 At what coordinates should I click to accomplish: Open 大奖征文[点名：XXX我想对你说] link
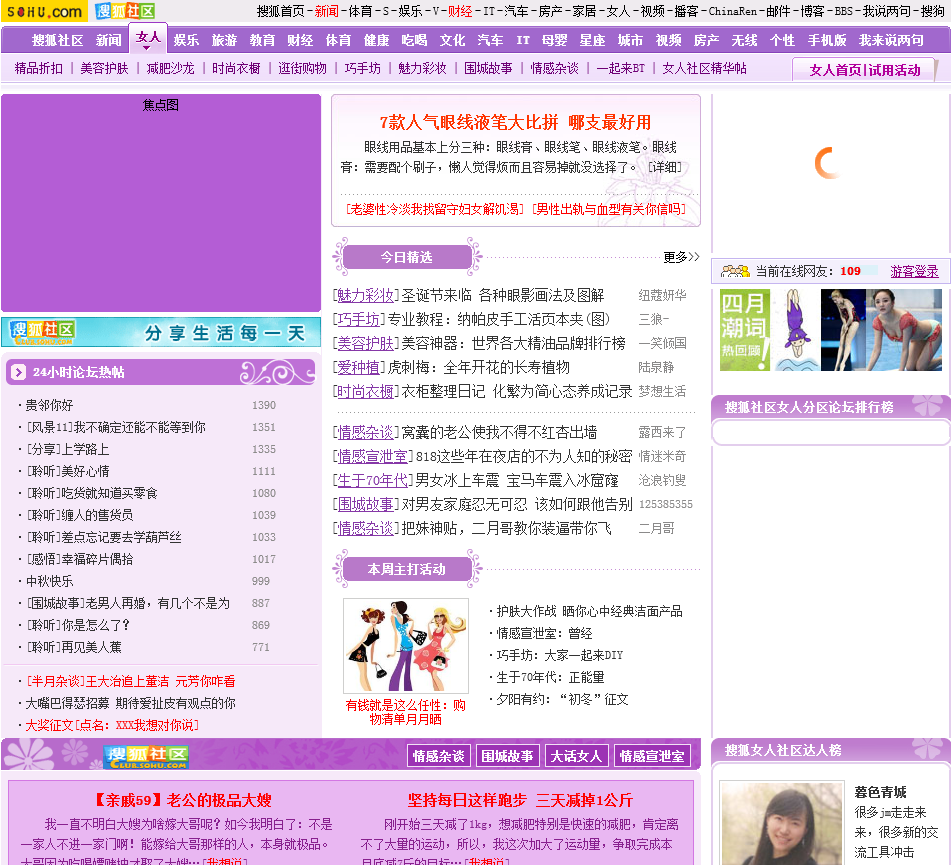click(112, 725)
